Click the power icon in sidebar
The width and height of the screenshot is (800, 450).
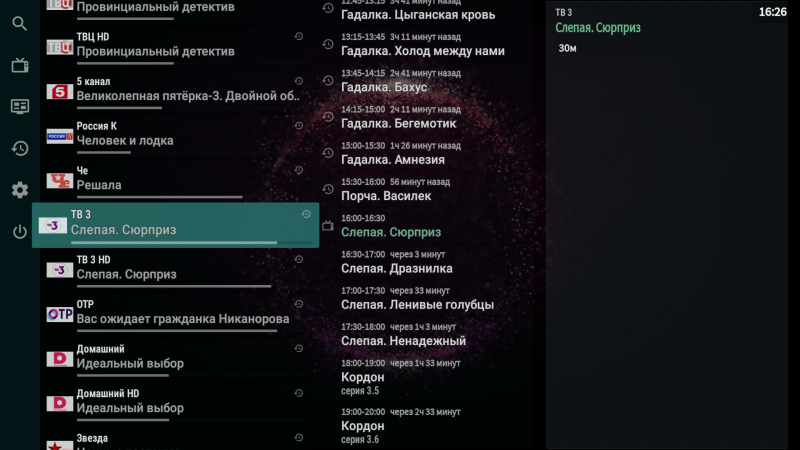click(20, 232)
